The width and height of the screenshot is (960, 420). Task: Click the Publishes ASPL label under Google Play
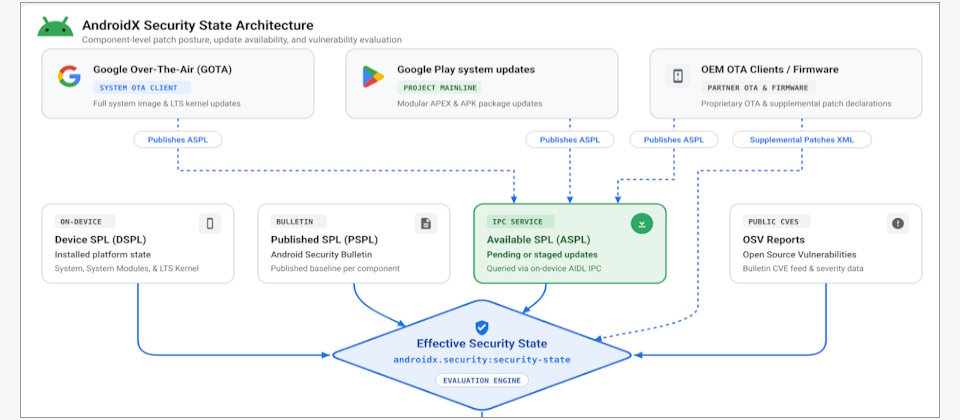pos(569,140)
